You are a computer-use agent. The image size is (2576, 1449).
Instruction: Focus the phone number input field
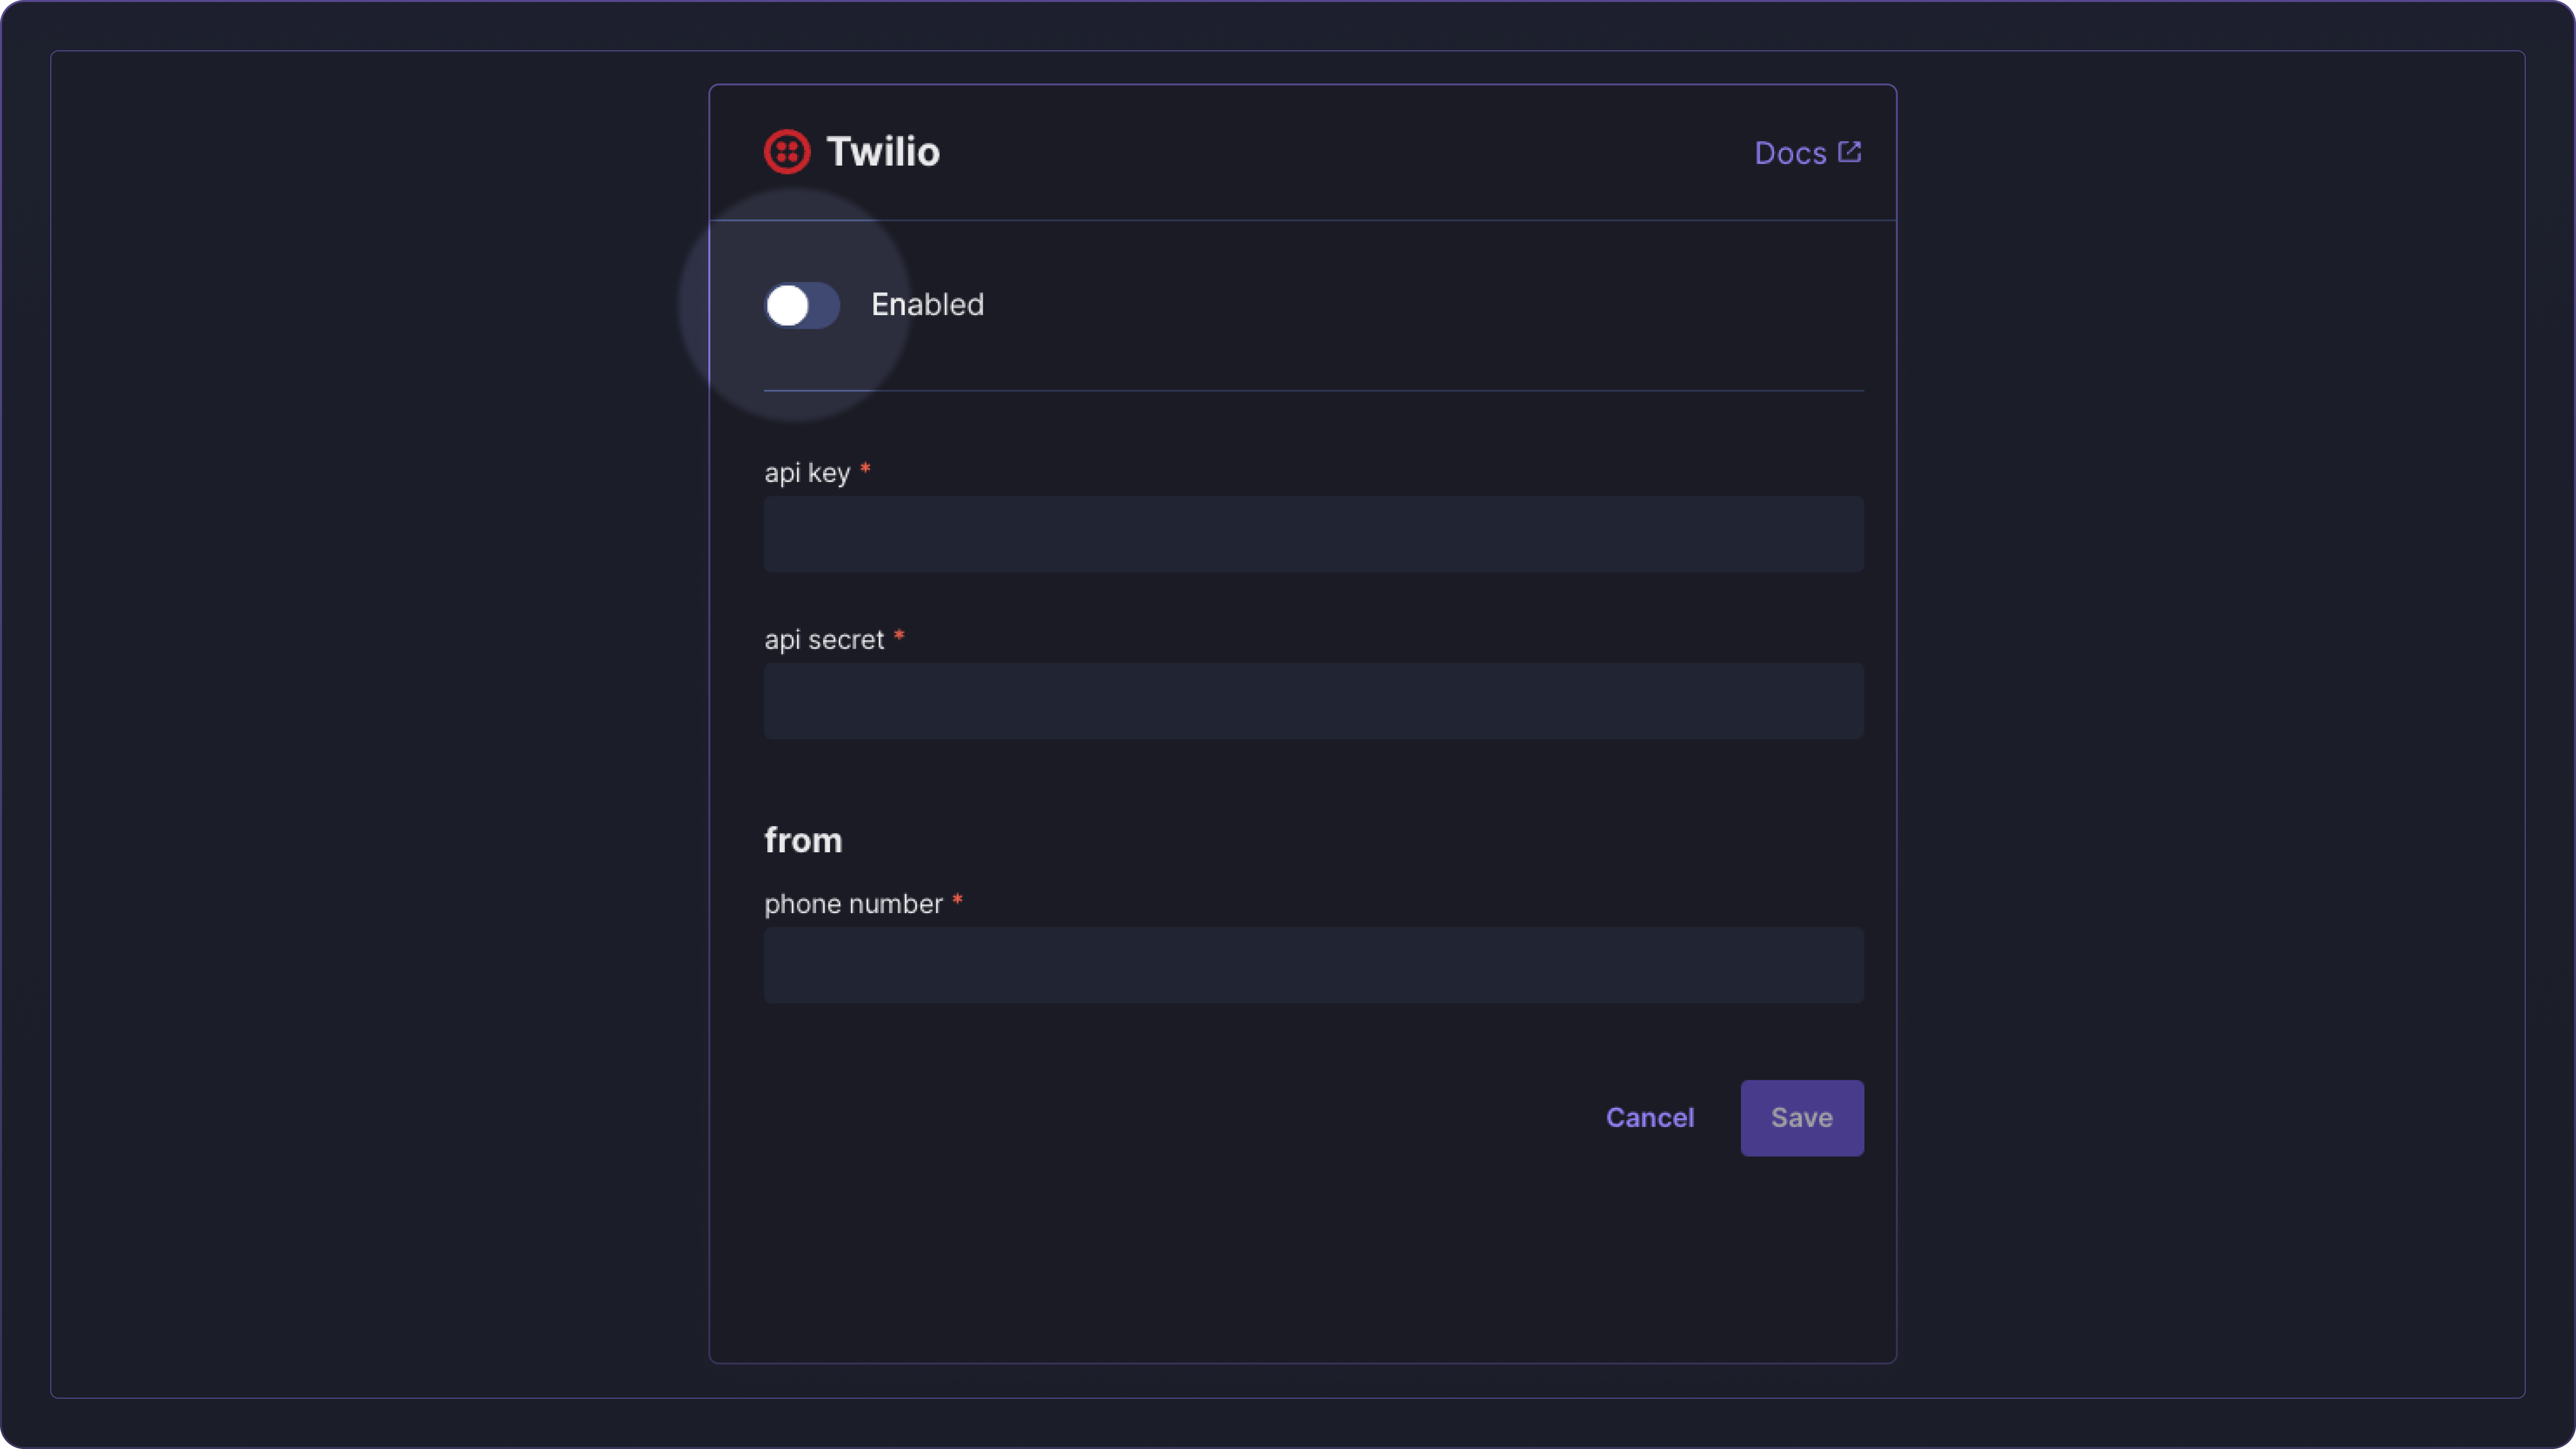click(x=1313, y=965)
